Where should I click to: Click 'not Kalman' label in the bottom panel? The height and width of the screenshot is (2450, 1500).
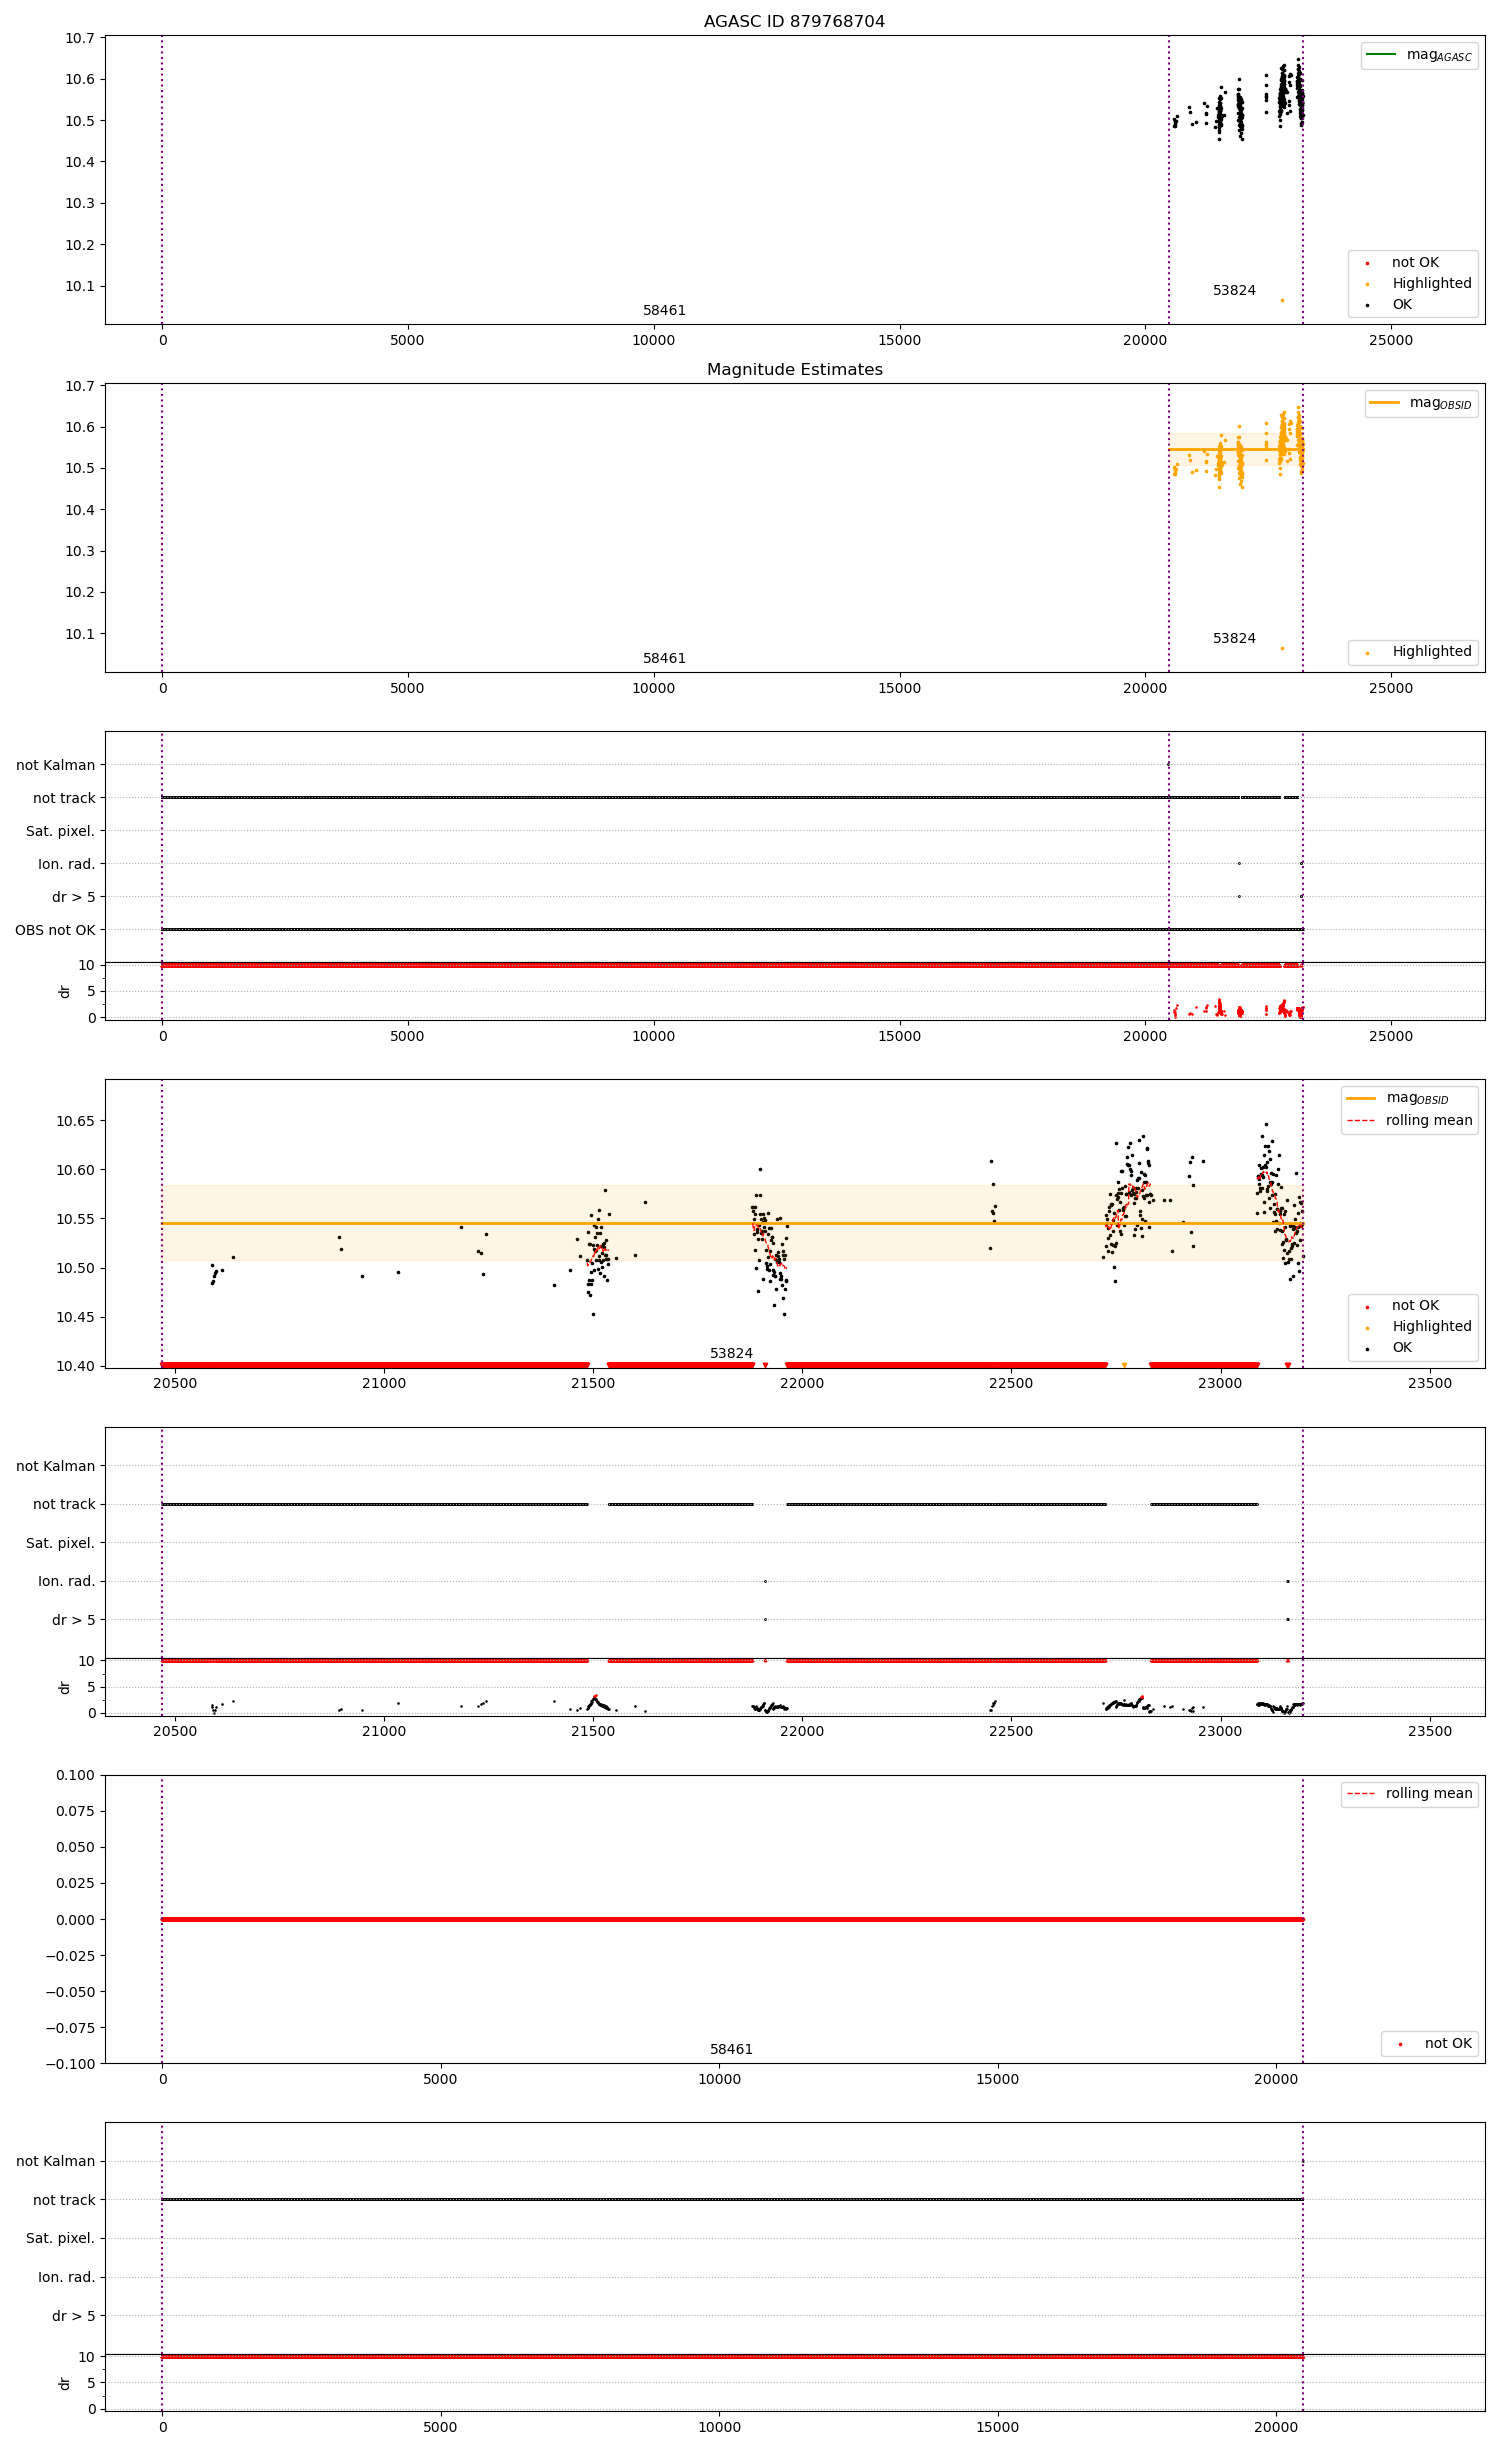coord(55,2161)
